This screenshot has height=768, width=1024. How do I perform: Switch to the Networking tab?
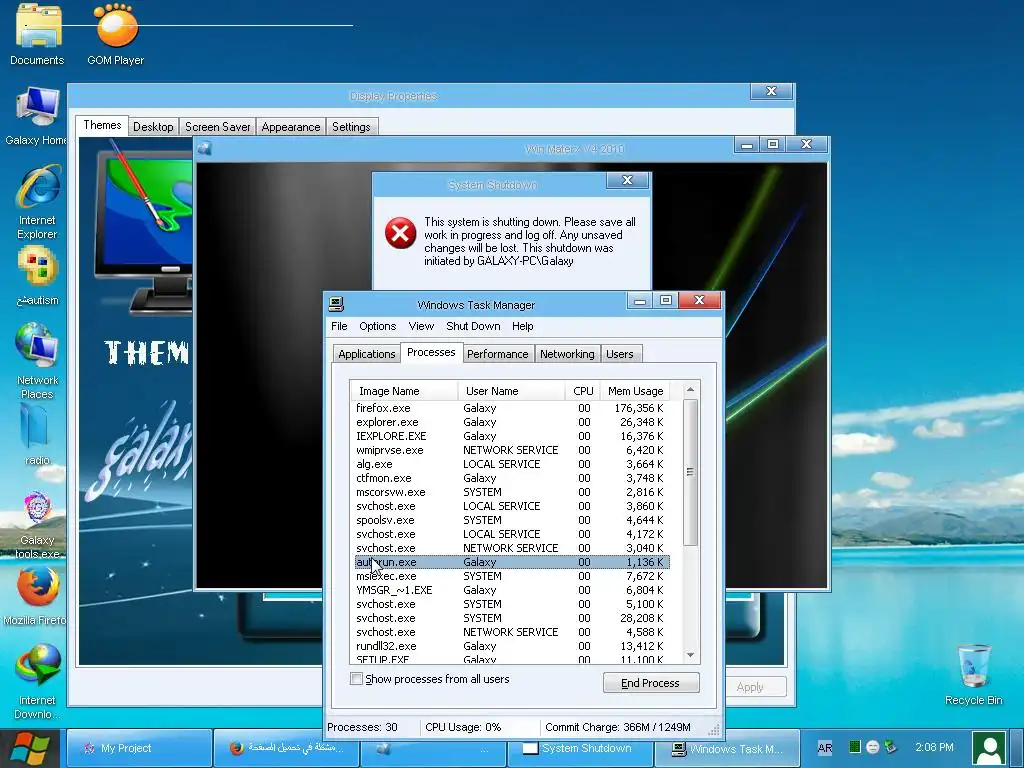(567, 354)
